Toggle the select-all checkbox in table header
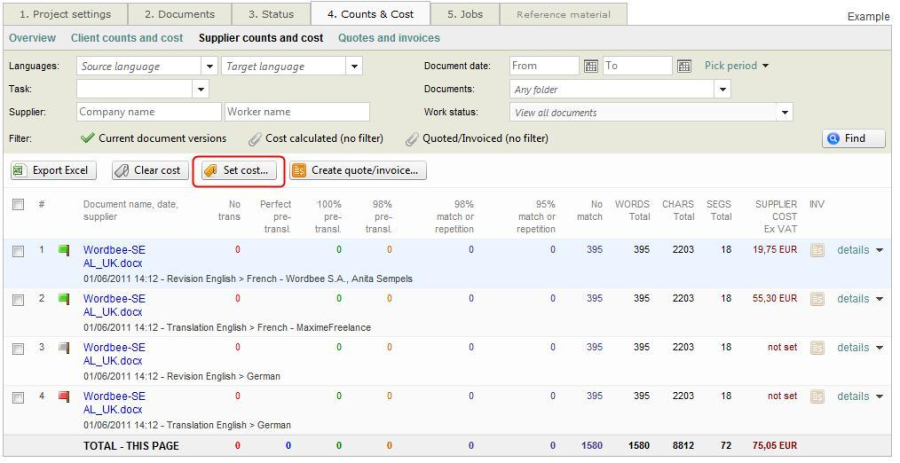Screen dimensions: 900x463 [17, 204]
